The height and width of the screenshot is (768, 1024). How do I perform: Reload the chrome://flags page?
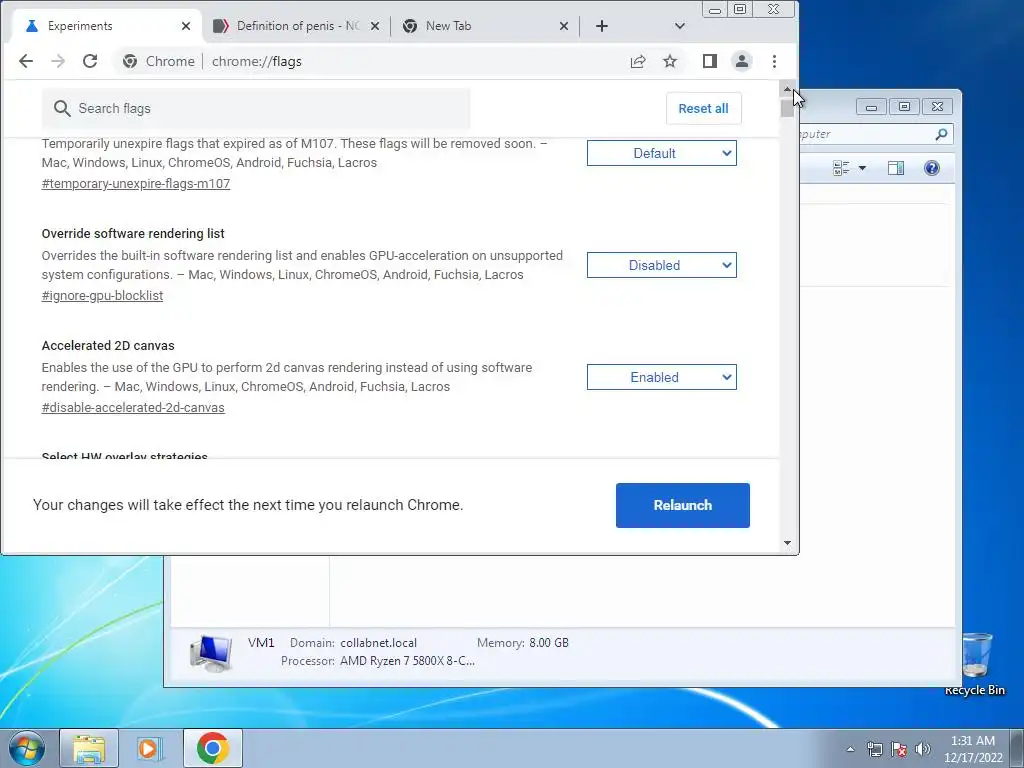(x=90, y=61)
